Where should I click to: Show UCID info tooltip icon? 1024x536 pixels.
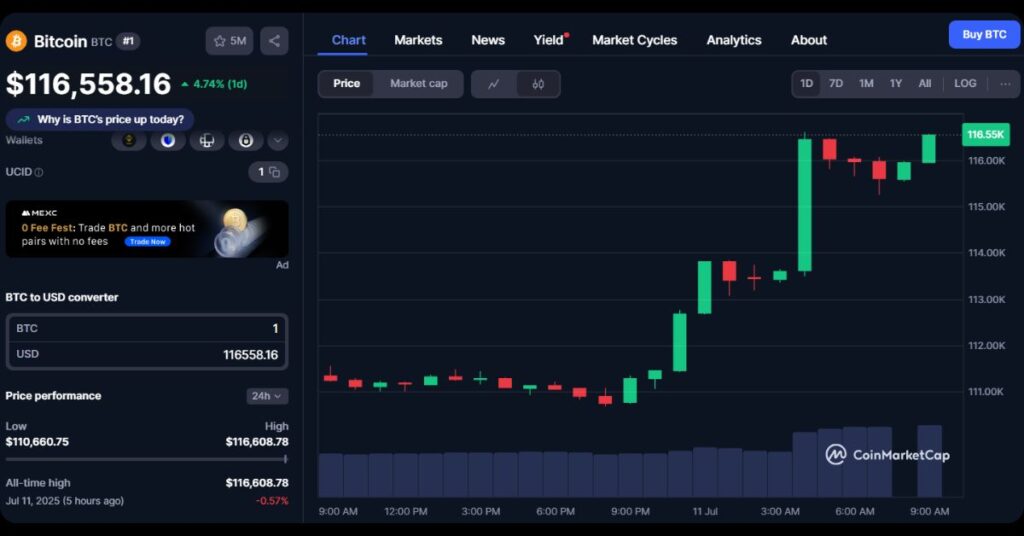[x=39, y=172]
